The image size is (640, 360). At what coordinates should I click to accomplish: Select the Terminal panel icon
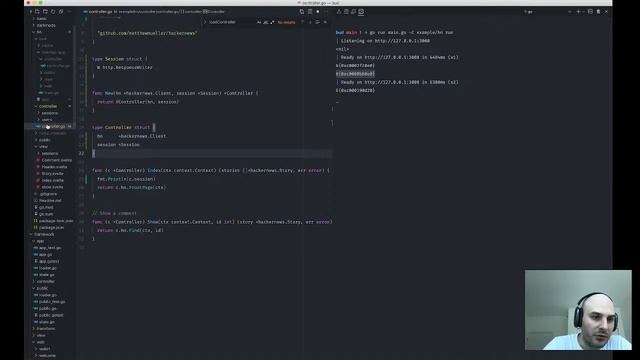click(x=361, y=12)
